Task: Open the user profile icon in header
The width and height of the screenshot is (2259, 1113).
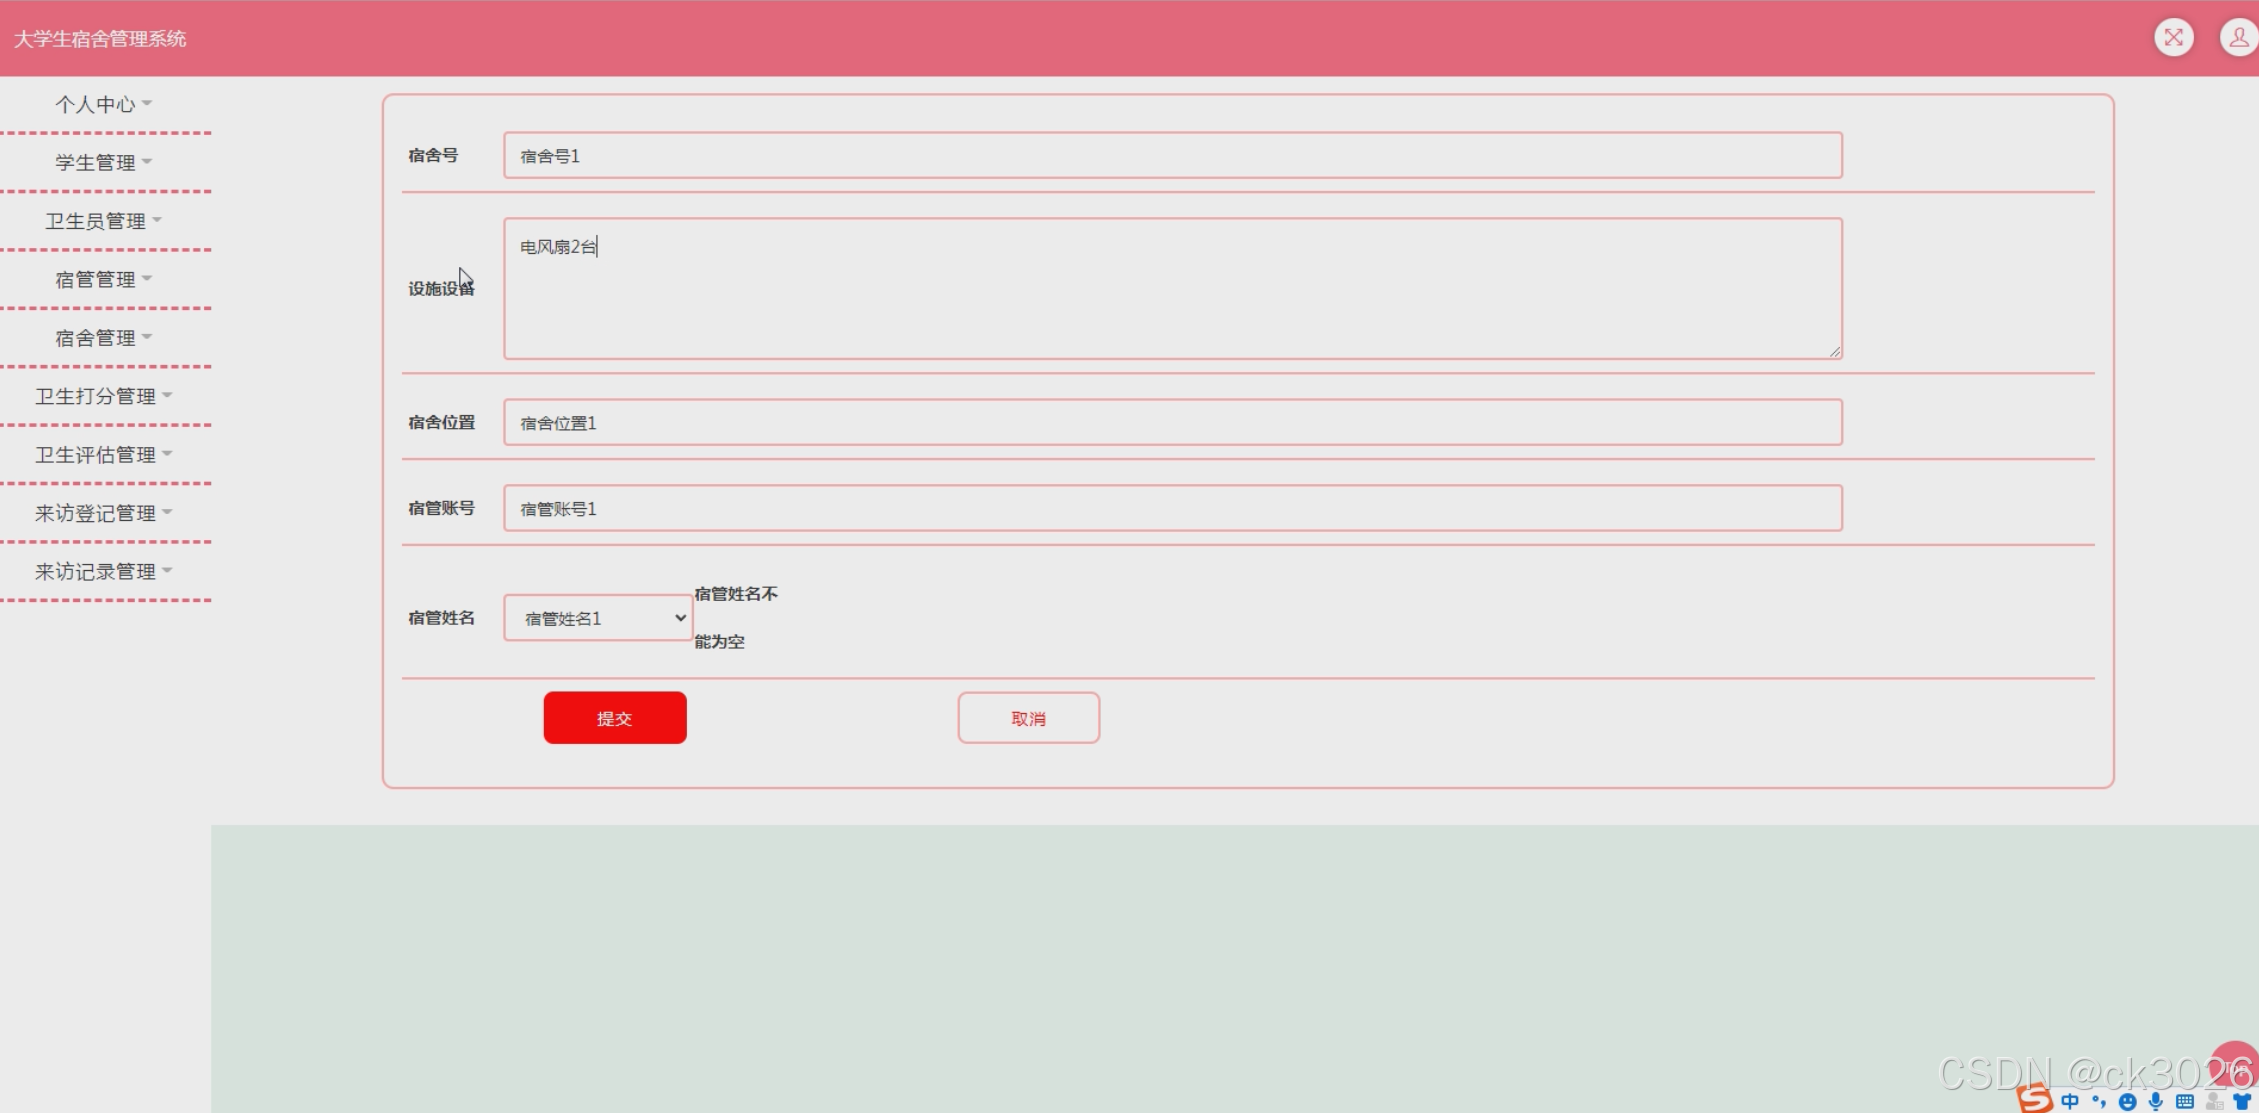Action: (x=2238, y=38)
